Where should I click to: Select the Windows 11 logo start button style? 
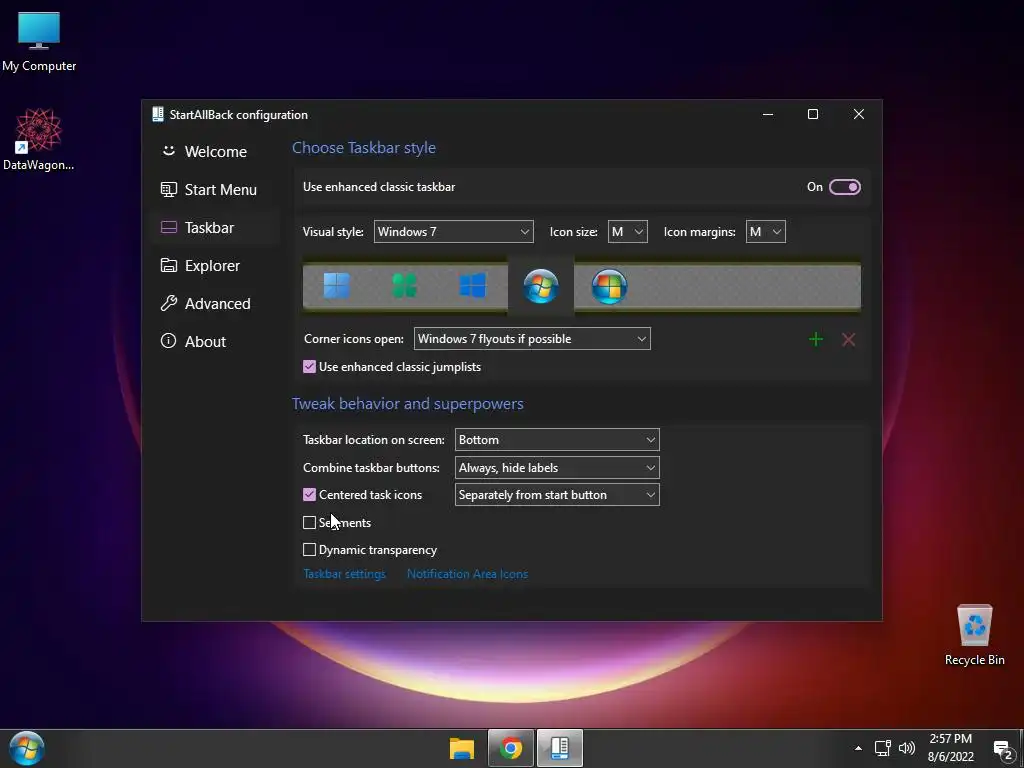click(337, 286)
